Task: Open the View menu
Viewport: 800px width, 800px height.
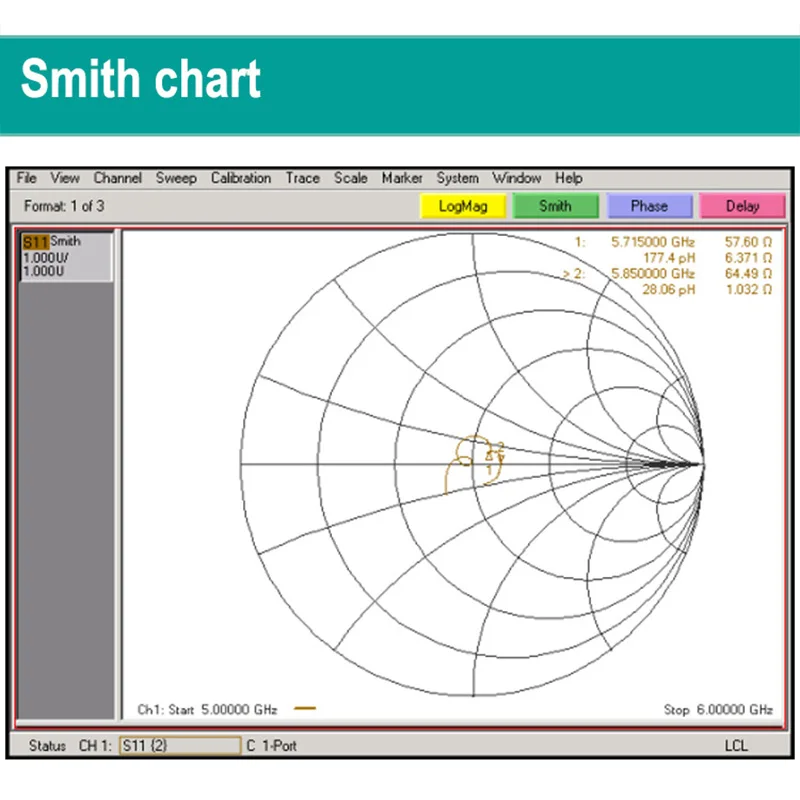Action: (x=65, y=178)
